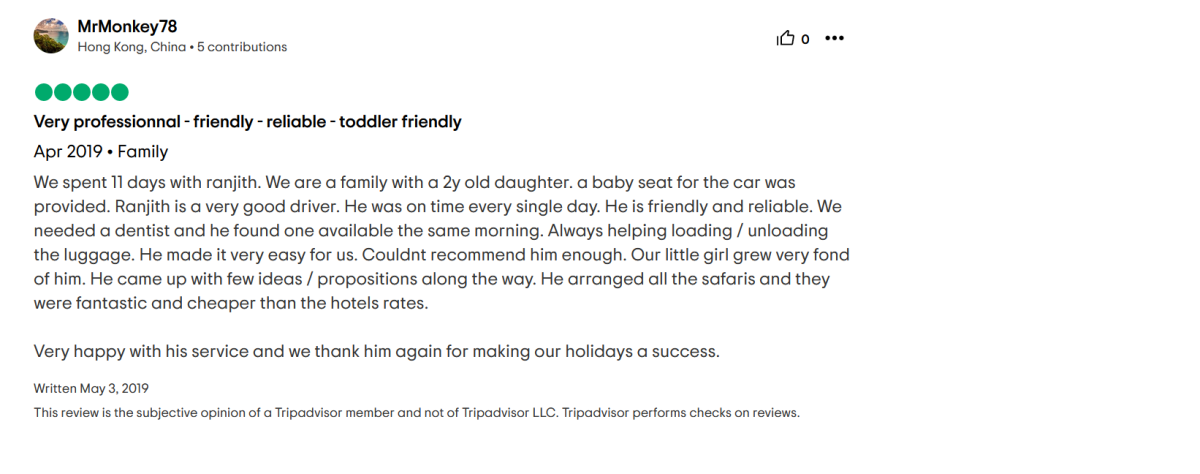Click the "Hong Kong, China" location
Image resolution: width=1200 pixels, height=474 pixels.
131,47
